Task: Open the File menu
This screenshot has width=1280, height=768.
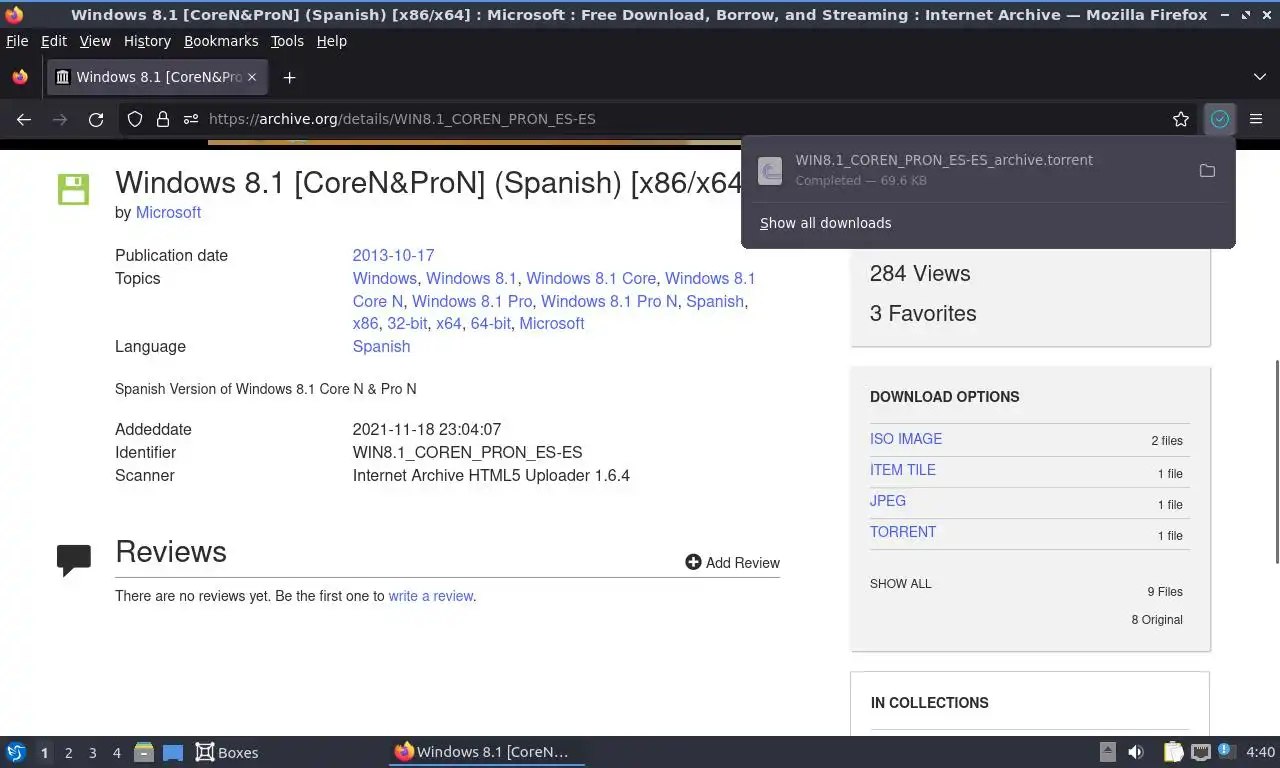Action: point(17,41)
